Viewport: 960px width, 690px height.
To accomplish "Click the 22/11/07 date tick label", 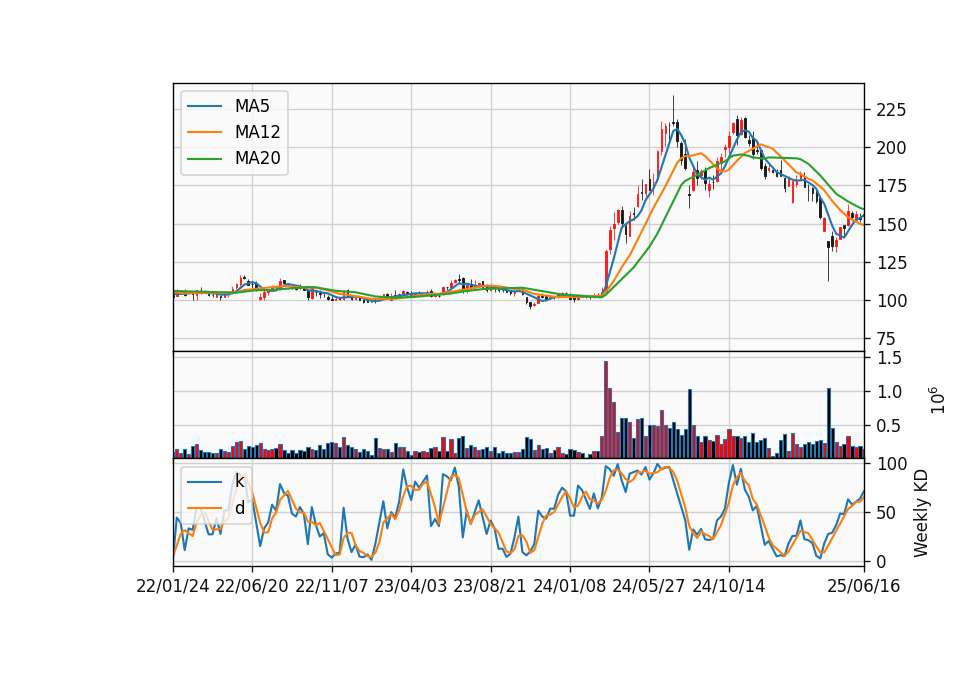I will 332,586.
